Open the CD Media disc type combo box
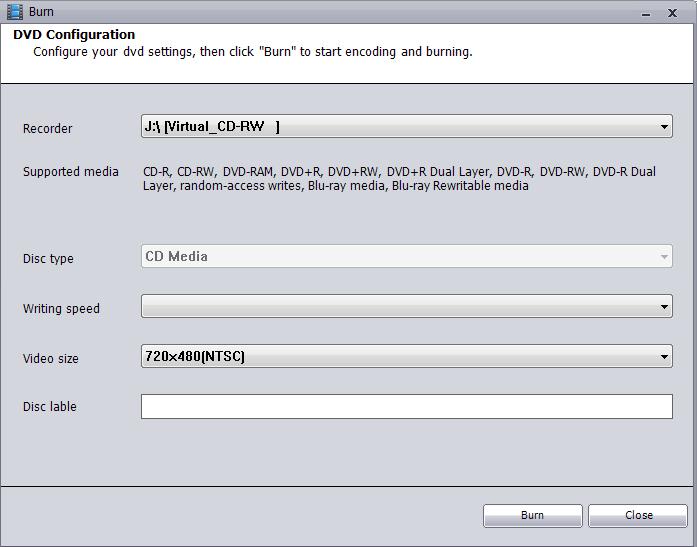The height and width of the screenshot is (547, 697). point(407,256)
